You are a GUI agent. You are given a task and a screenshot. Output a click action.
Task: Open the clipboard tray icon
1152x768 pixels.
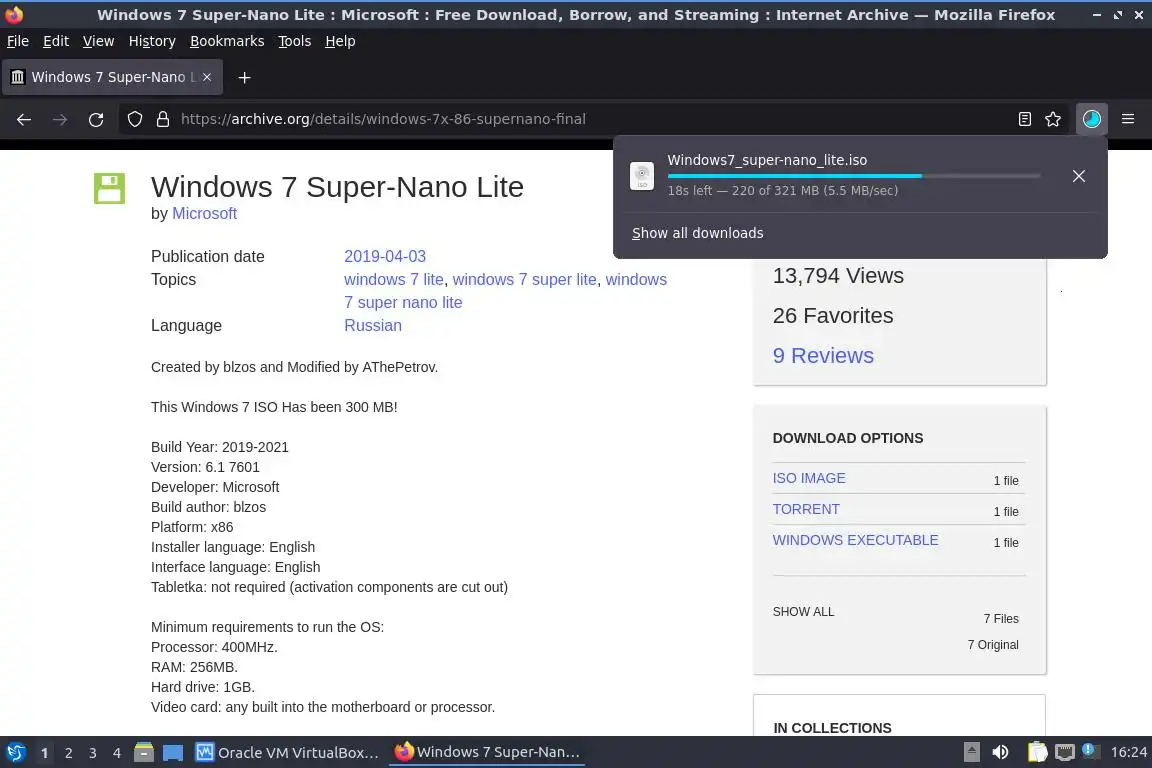pos(1037,752)
